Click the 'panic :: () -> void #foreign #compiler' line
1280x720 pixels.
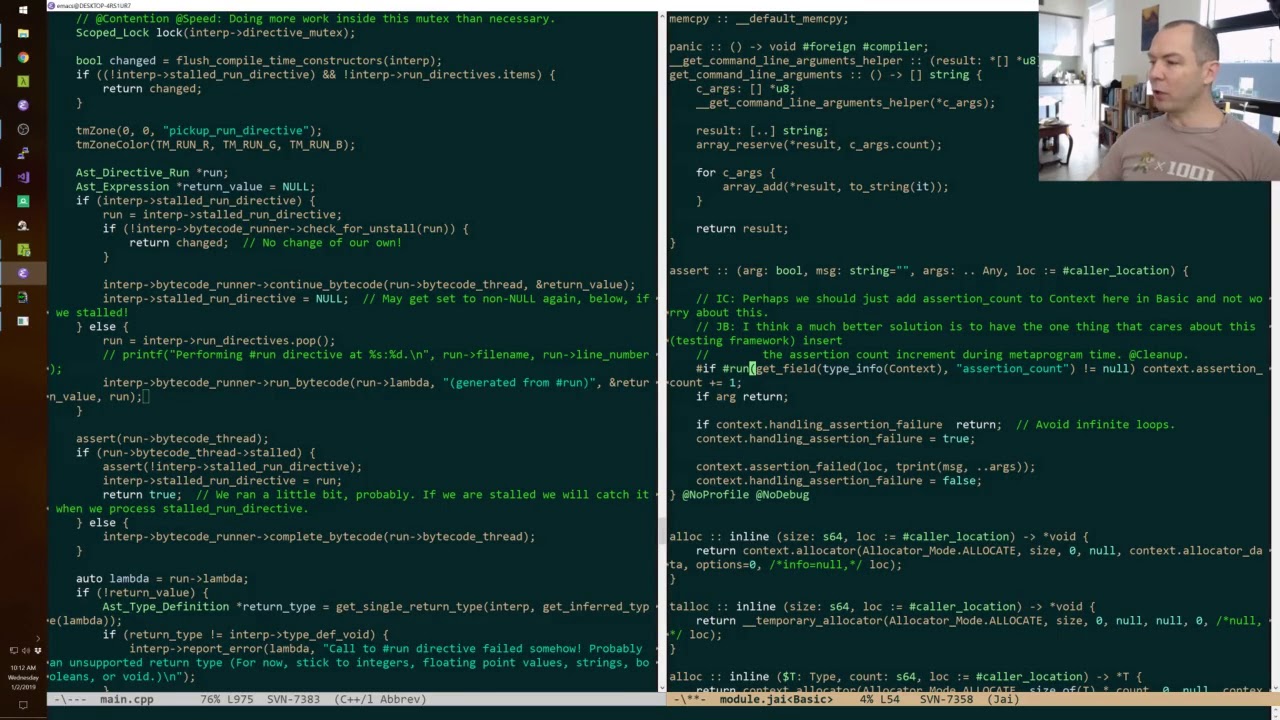799,46
